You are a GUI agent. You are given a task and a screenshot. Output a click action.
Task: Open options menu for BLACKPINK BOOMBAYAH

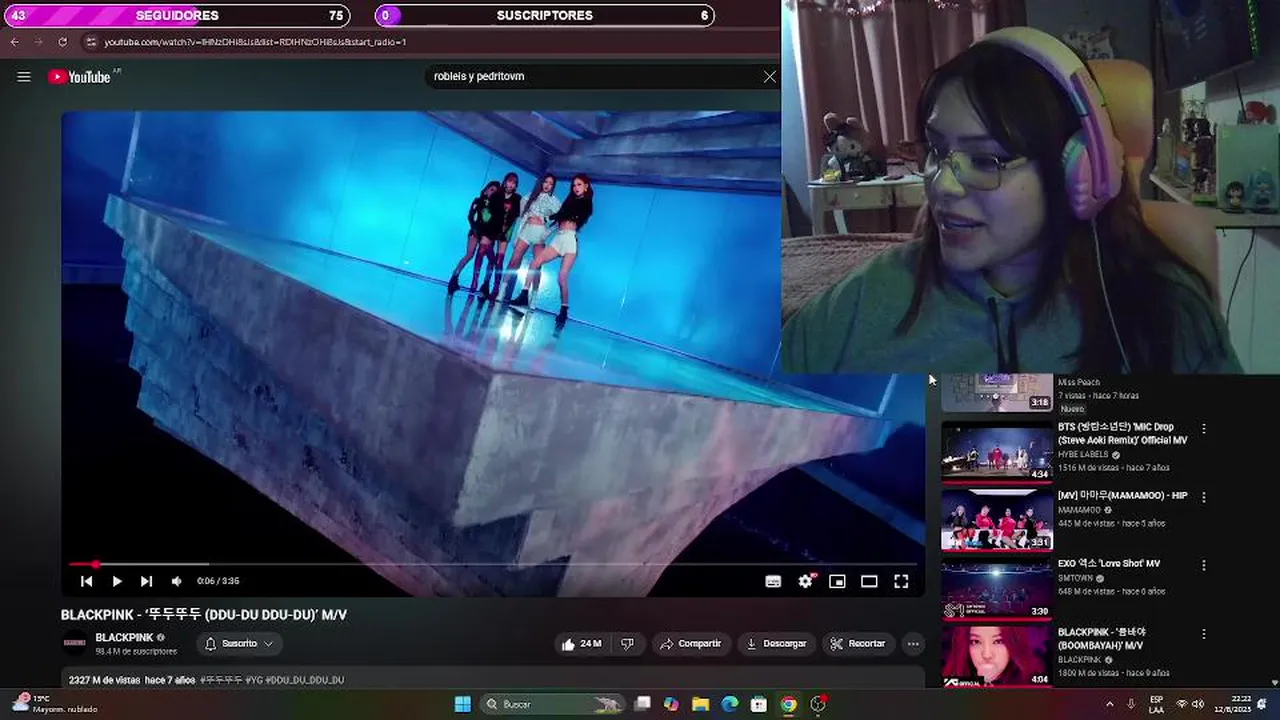[x=1204, y=634]
